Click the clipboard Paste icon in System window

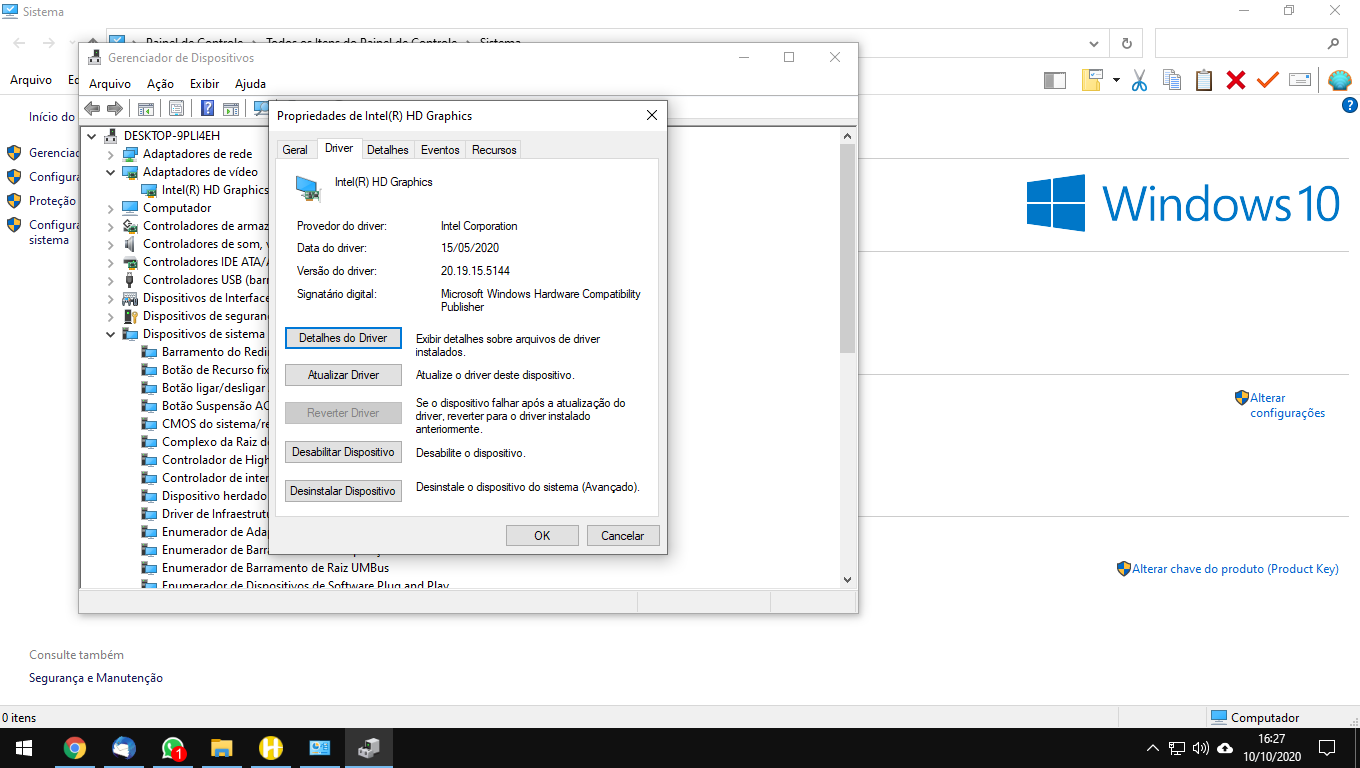pos(1204,80)
